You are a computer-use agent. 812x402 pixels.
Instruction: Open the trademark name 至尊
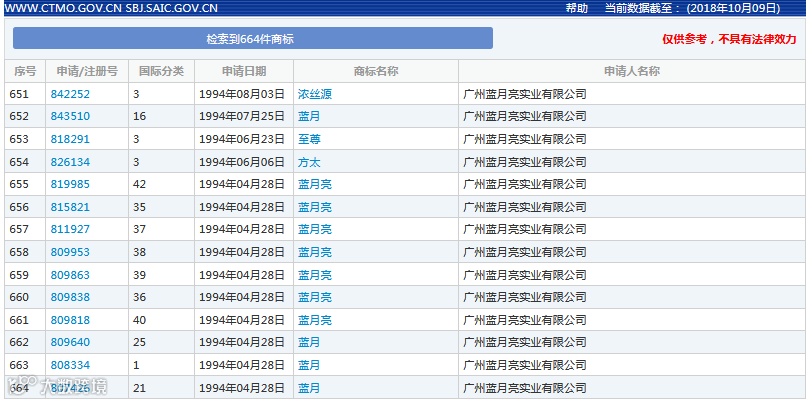[309, 139]
